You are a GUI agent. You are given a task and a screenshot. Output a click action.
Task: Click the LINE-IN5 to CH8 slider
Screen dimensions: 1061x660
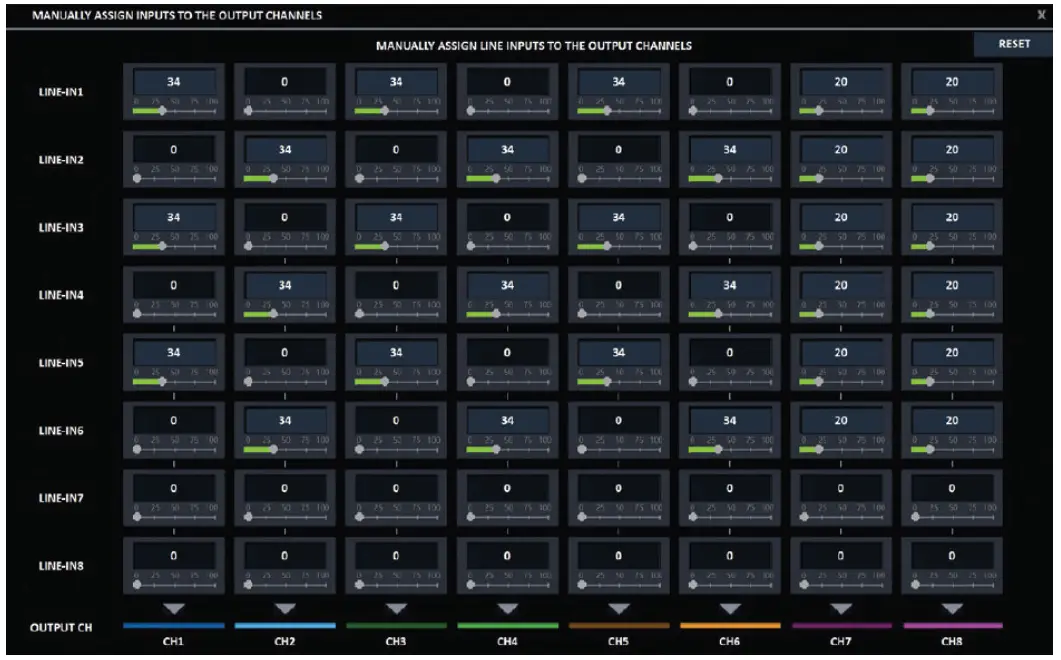click(952, 381)
